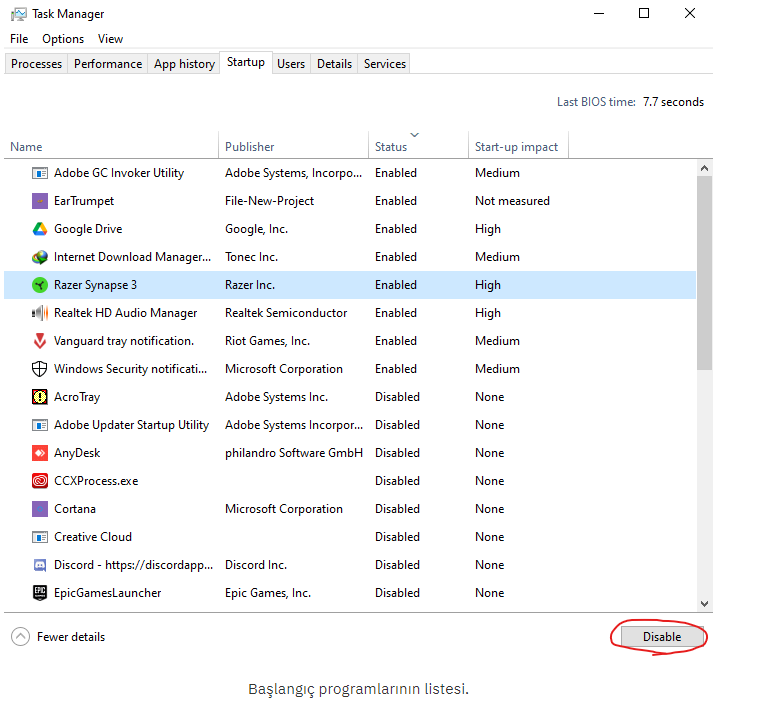Click the Riot Games, Inc. publisher cell
This screenshot has height=702, width=762.
tap(267, 341)
